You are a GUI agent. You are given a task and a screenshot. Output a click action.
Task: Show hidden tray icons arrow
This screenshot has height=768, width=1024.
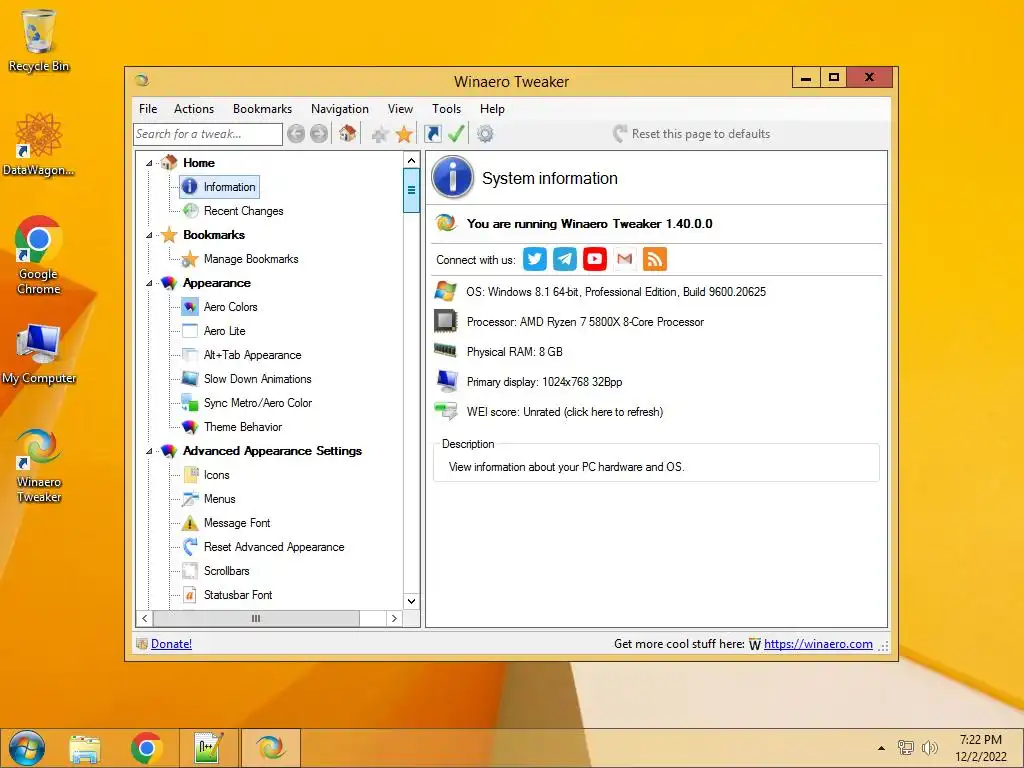(x=882, y=748)
